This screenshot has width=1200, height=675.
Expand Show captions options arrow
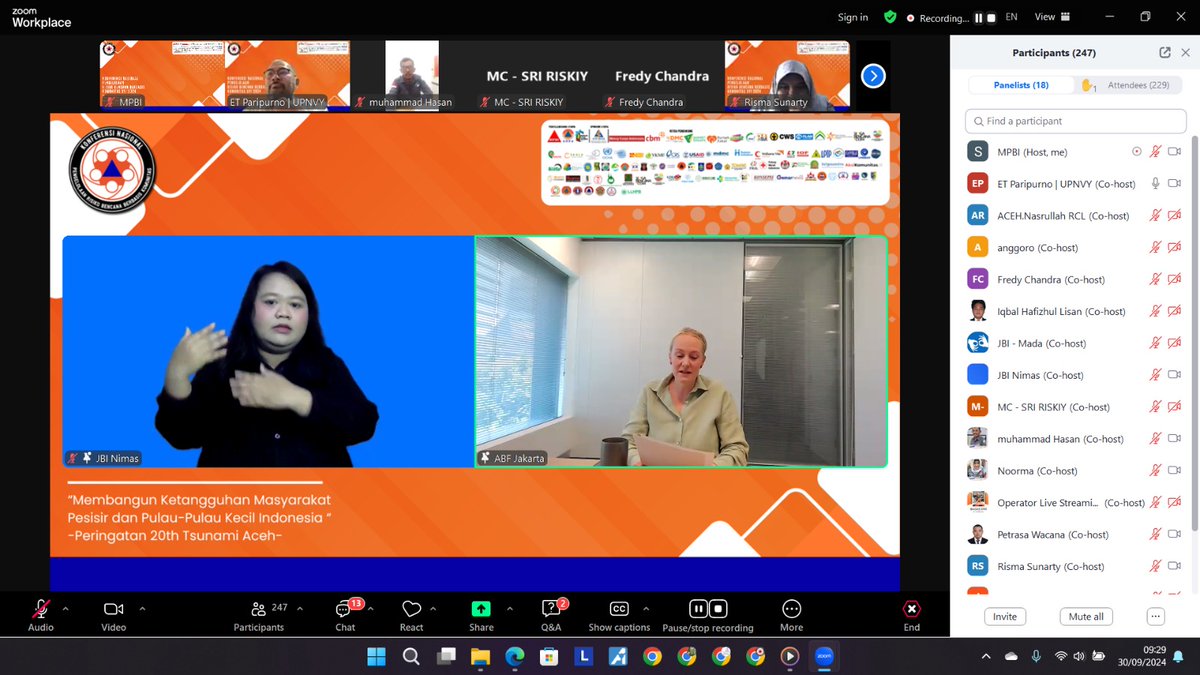tap(645, 608)
